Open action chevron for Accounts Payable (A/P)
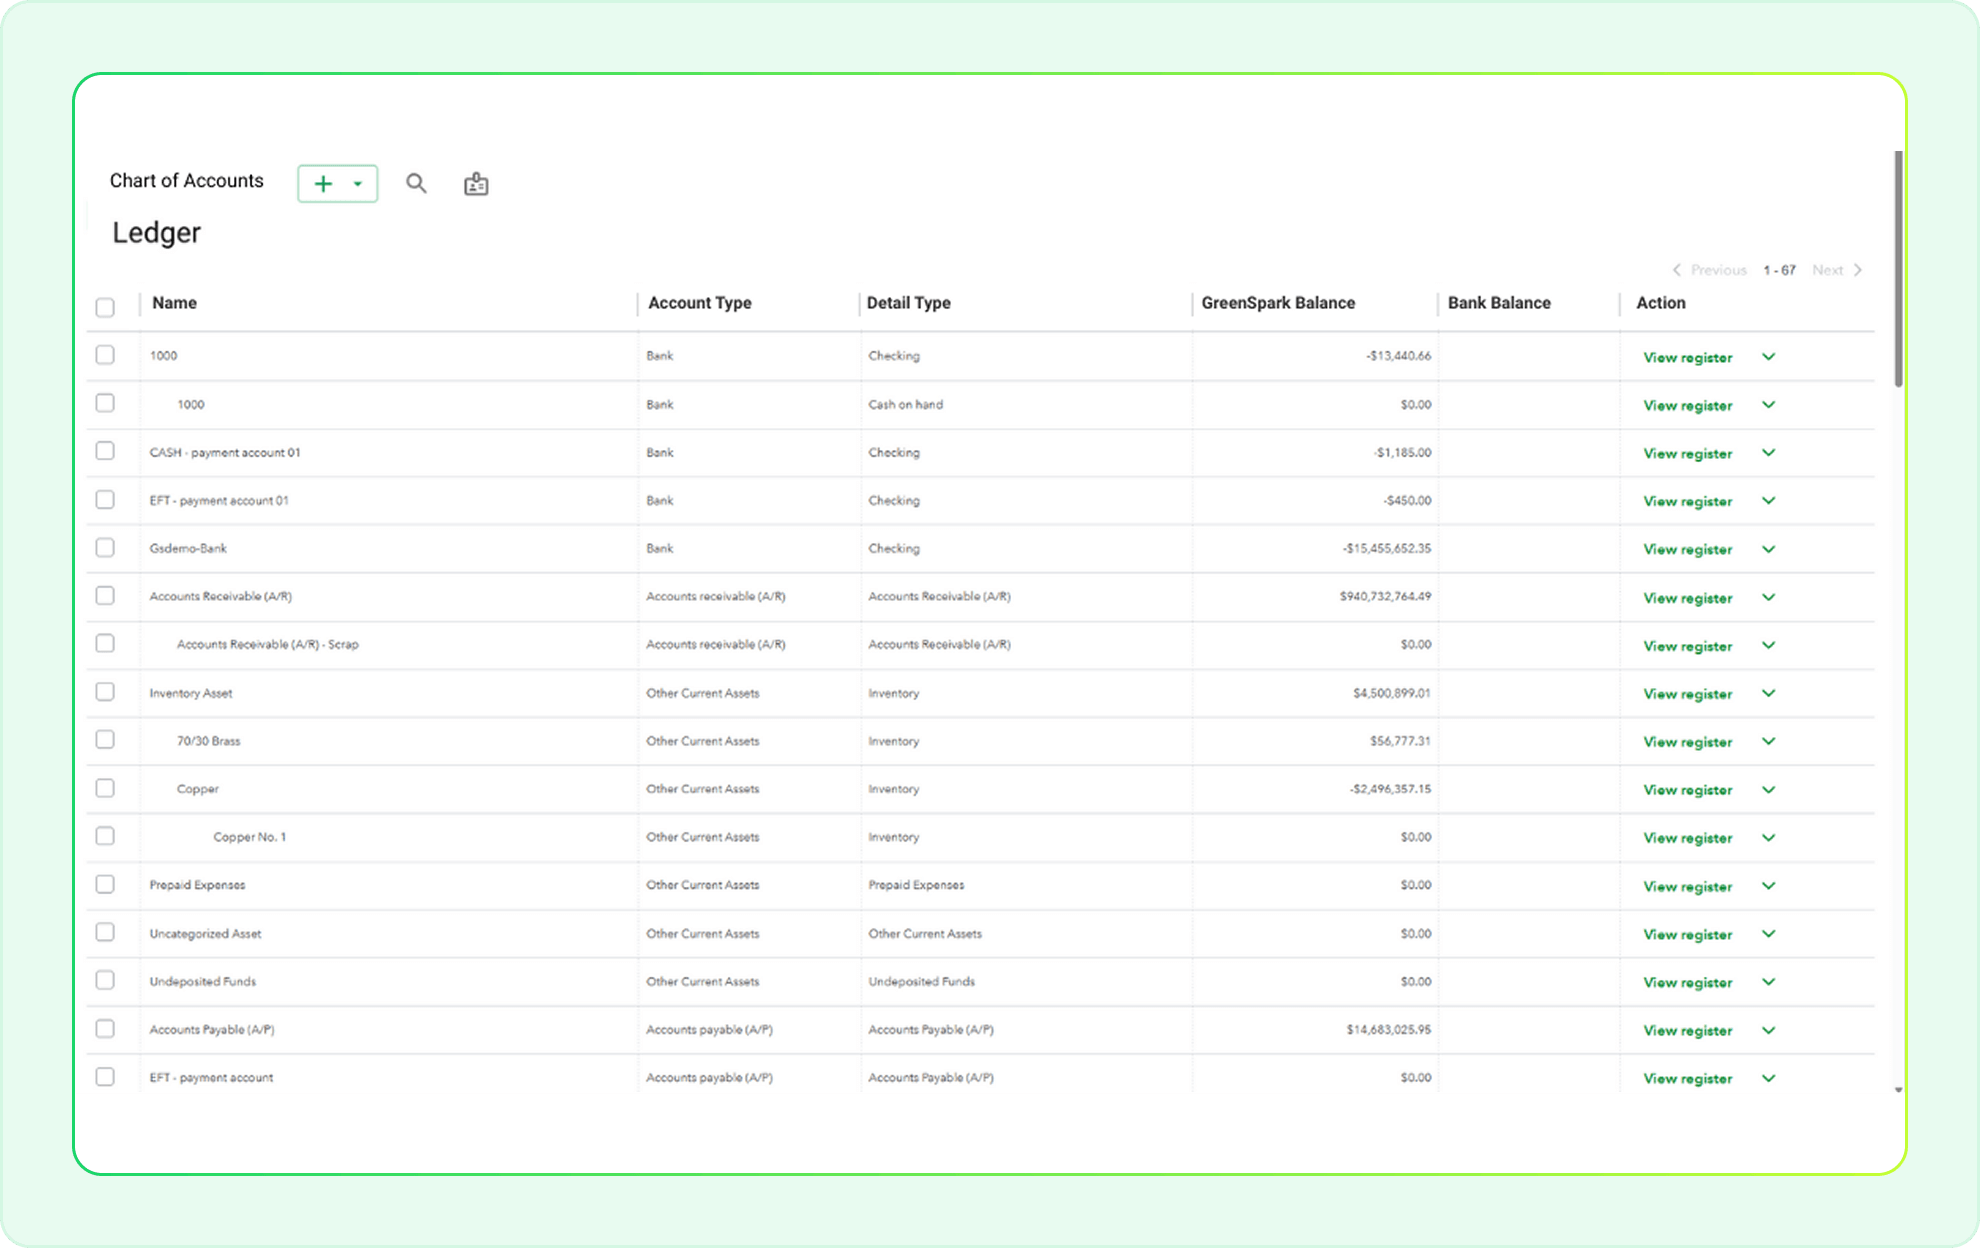This screenshot has width=1980, height=1248. [x=1768, y=1030]
